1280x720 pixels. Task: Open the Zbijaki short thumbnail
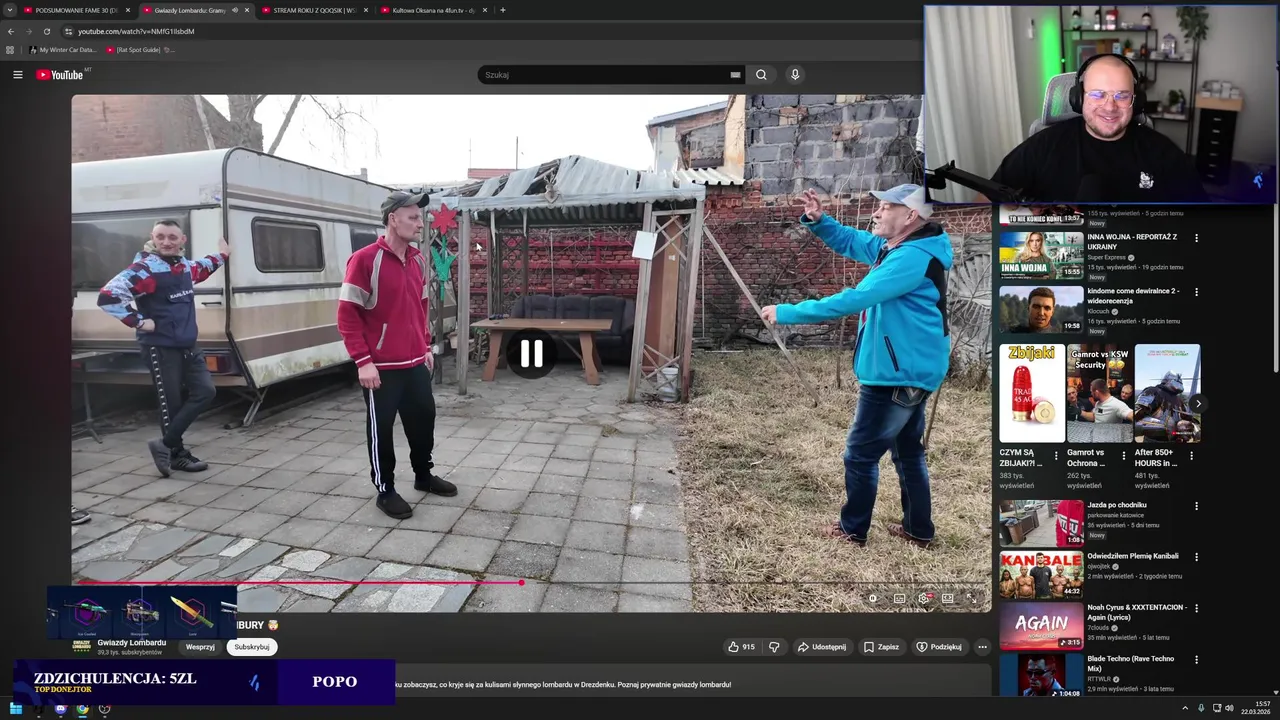coord(1032,393)
